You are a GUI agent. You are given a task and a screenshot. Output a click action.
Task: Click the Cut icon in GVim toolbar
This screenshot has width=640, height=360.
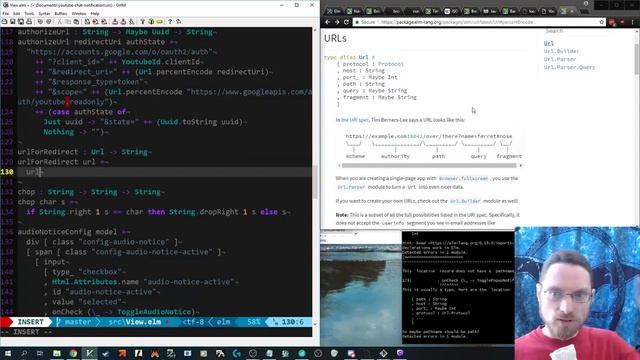(60, 21)
